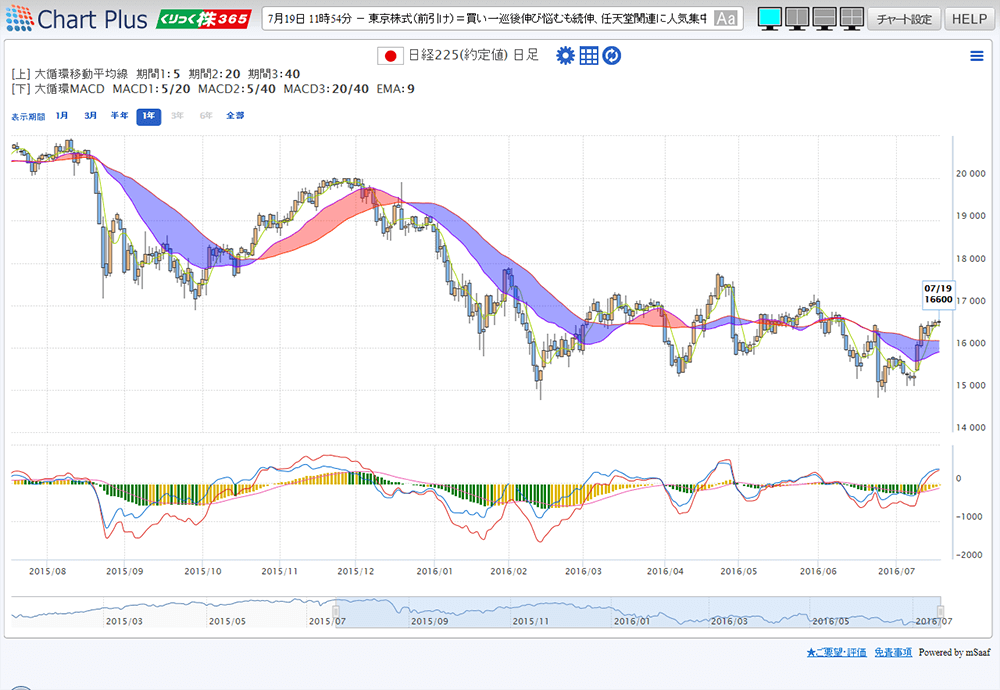Refresh the chart with the reload icon

point(612,56)
